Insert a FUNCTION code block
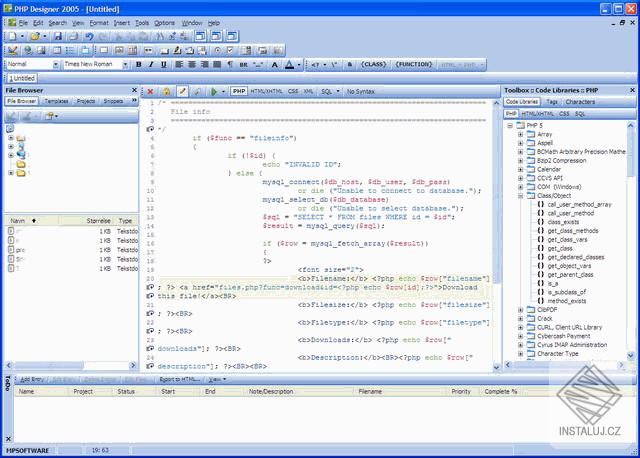The image size is (640, 458). click(413, 64)
